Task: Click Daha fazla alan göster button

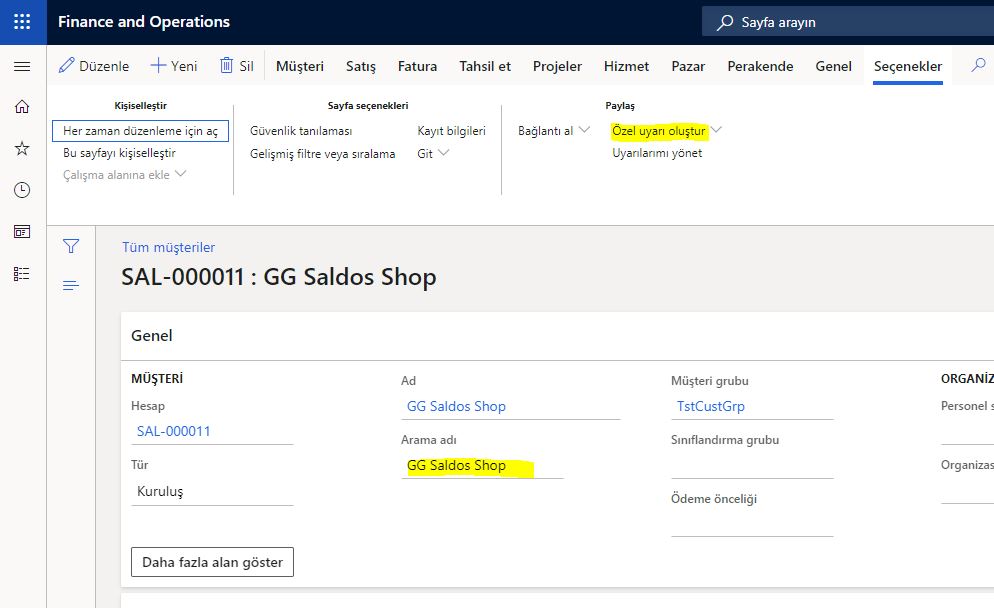Action: click(212, 562)
